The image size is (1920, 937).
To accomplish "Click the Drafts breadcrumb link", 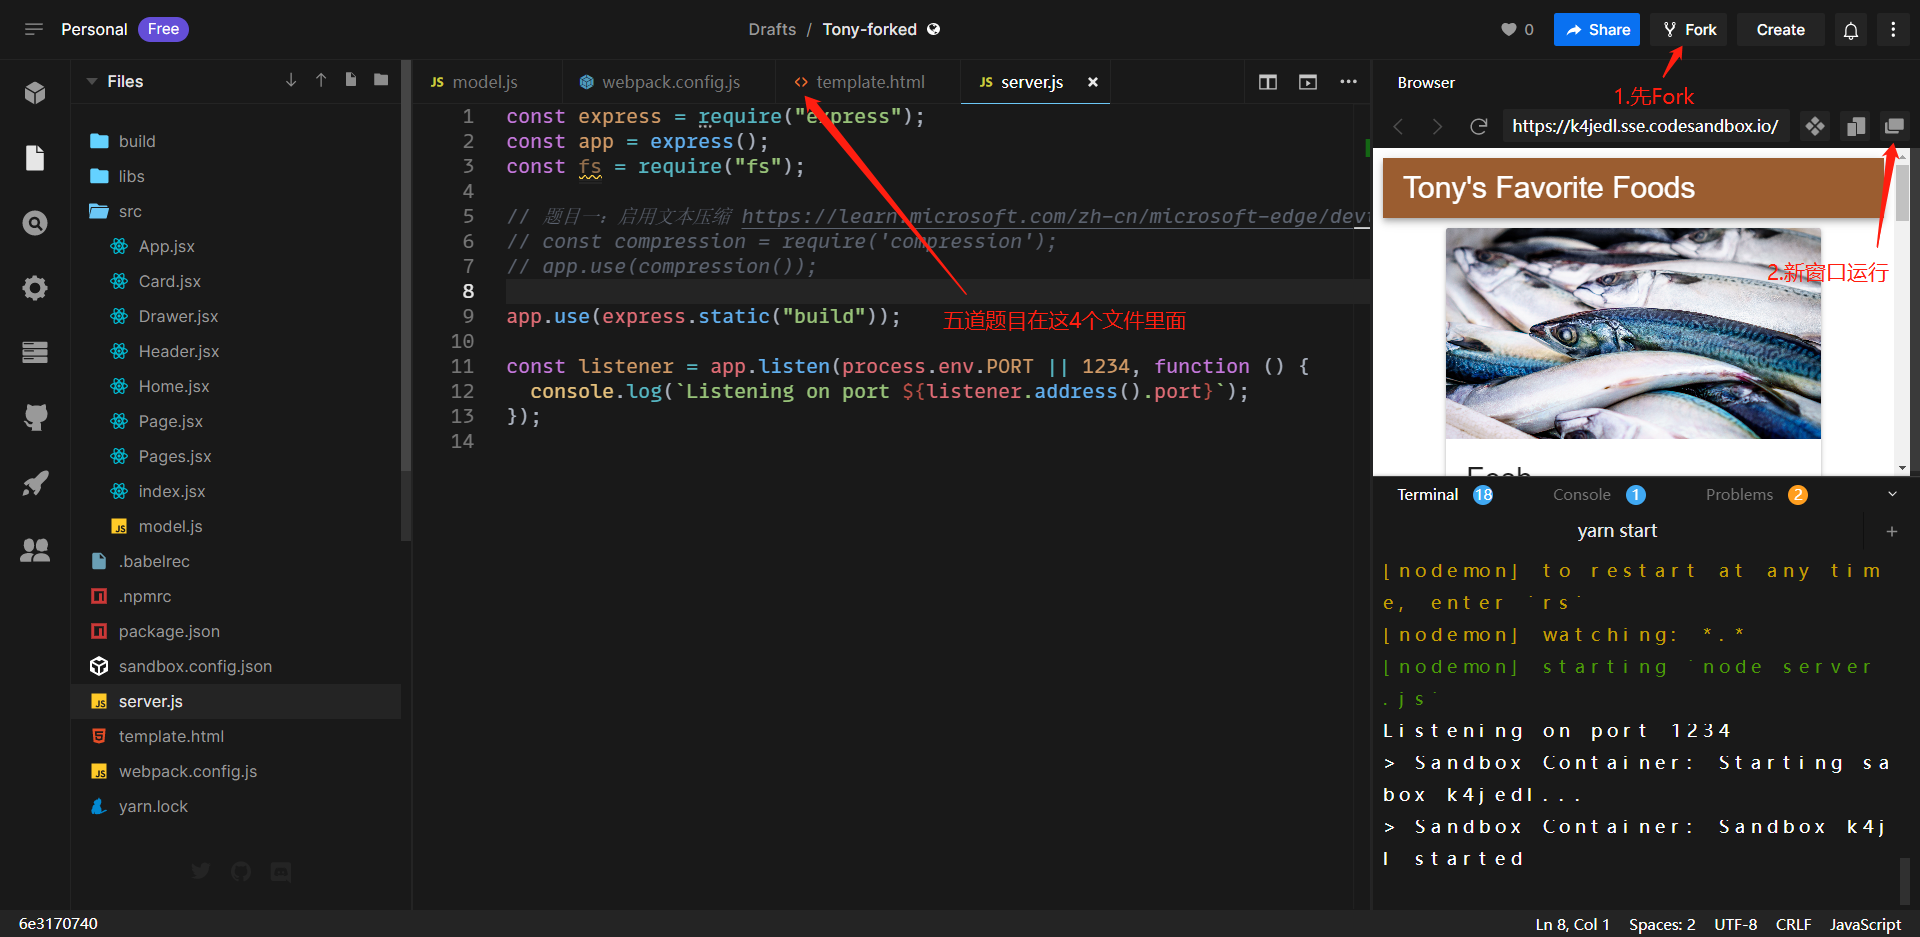I will (x=772, y=29).
